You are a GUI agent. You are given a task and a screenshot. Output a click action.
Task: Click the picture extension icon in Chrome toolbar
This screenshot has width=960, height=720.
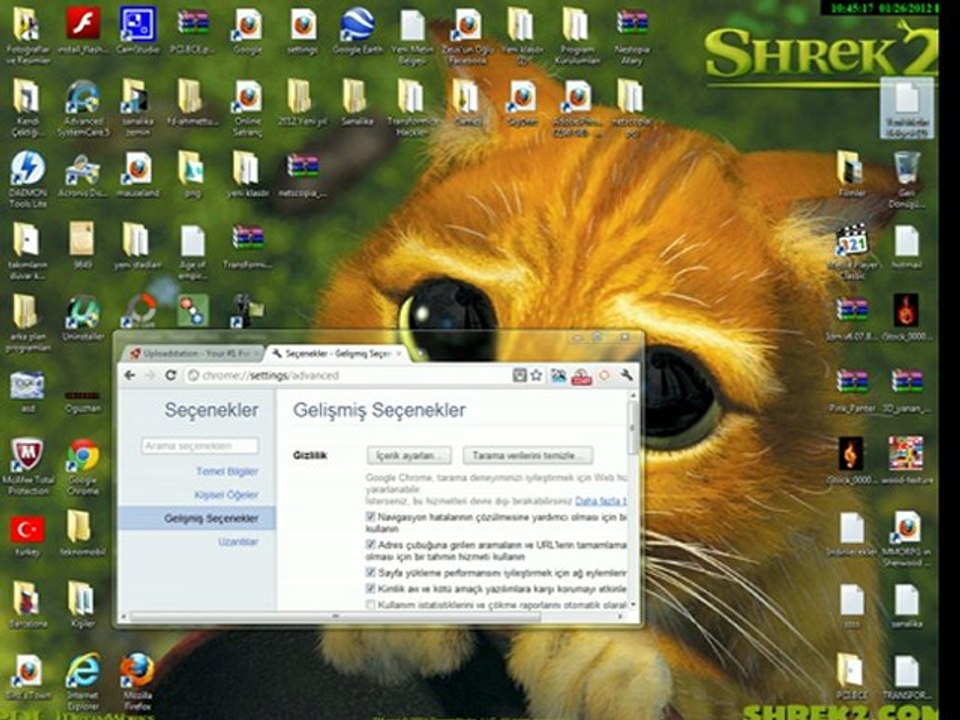tap(558, 376)
